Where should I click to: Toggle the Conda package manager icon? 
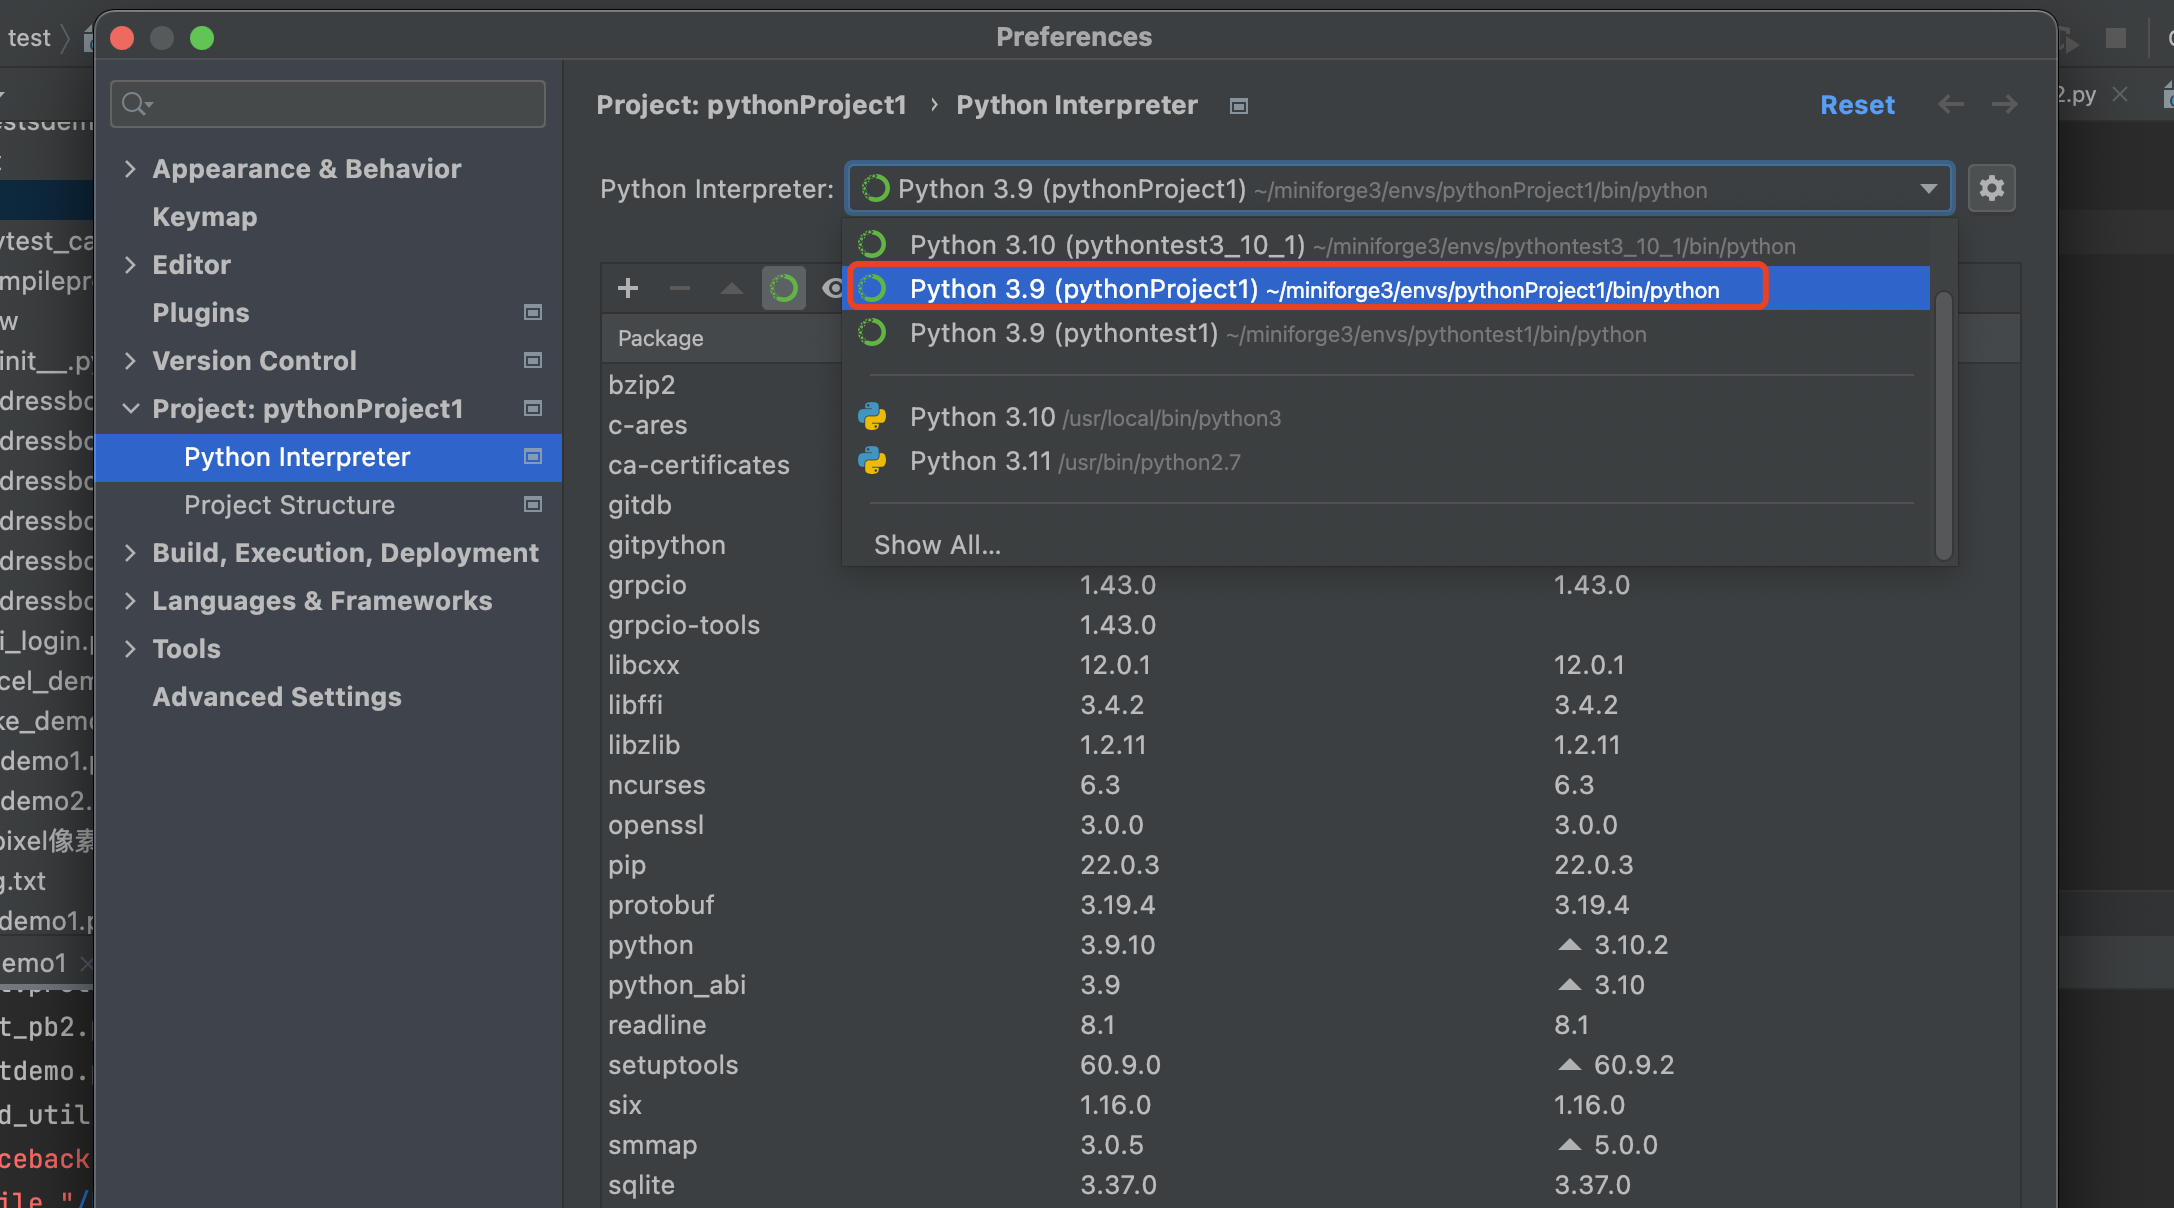(x=784, y=288)
